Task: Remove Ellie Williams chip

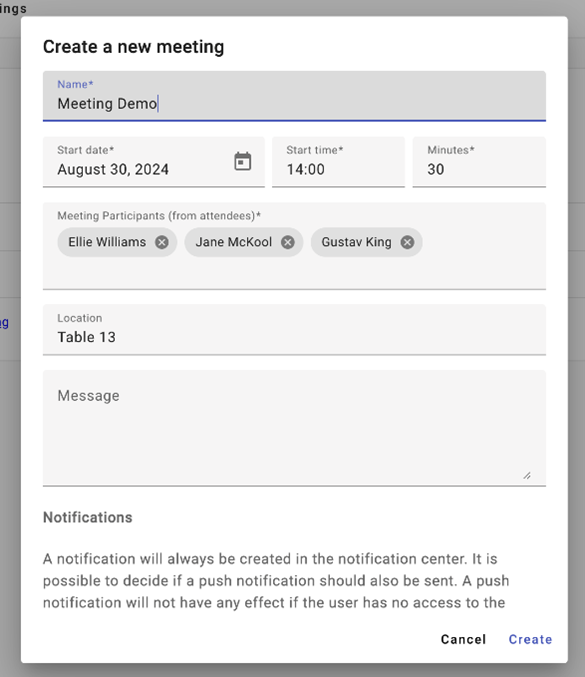Action: 162,243
